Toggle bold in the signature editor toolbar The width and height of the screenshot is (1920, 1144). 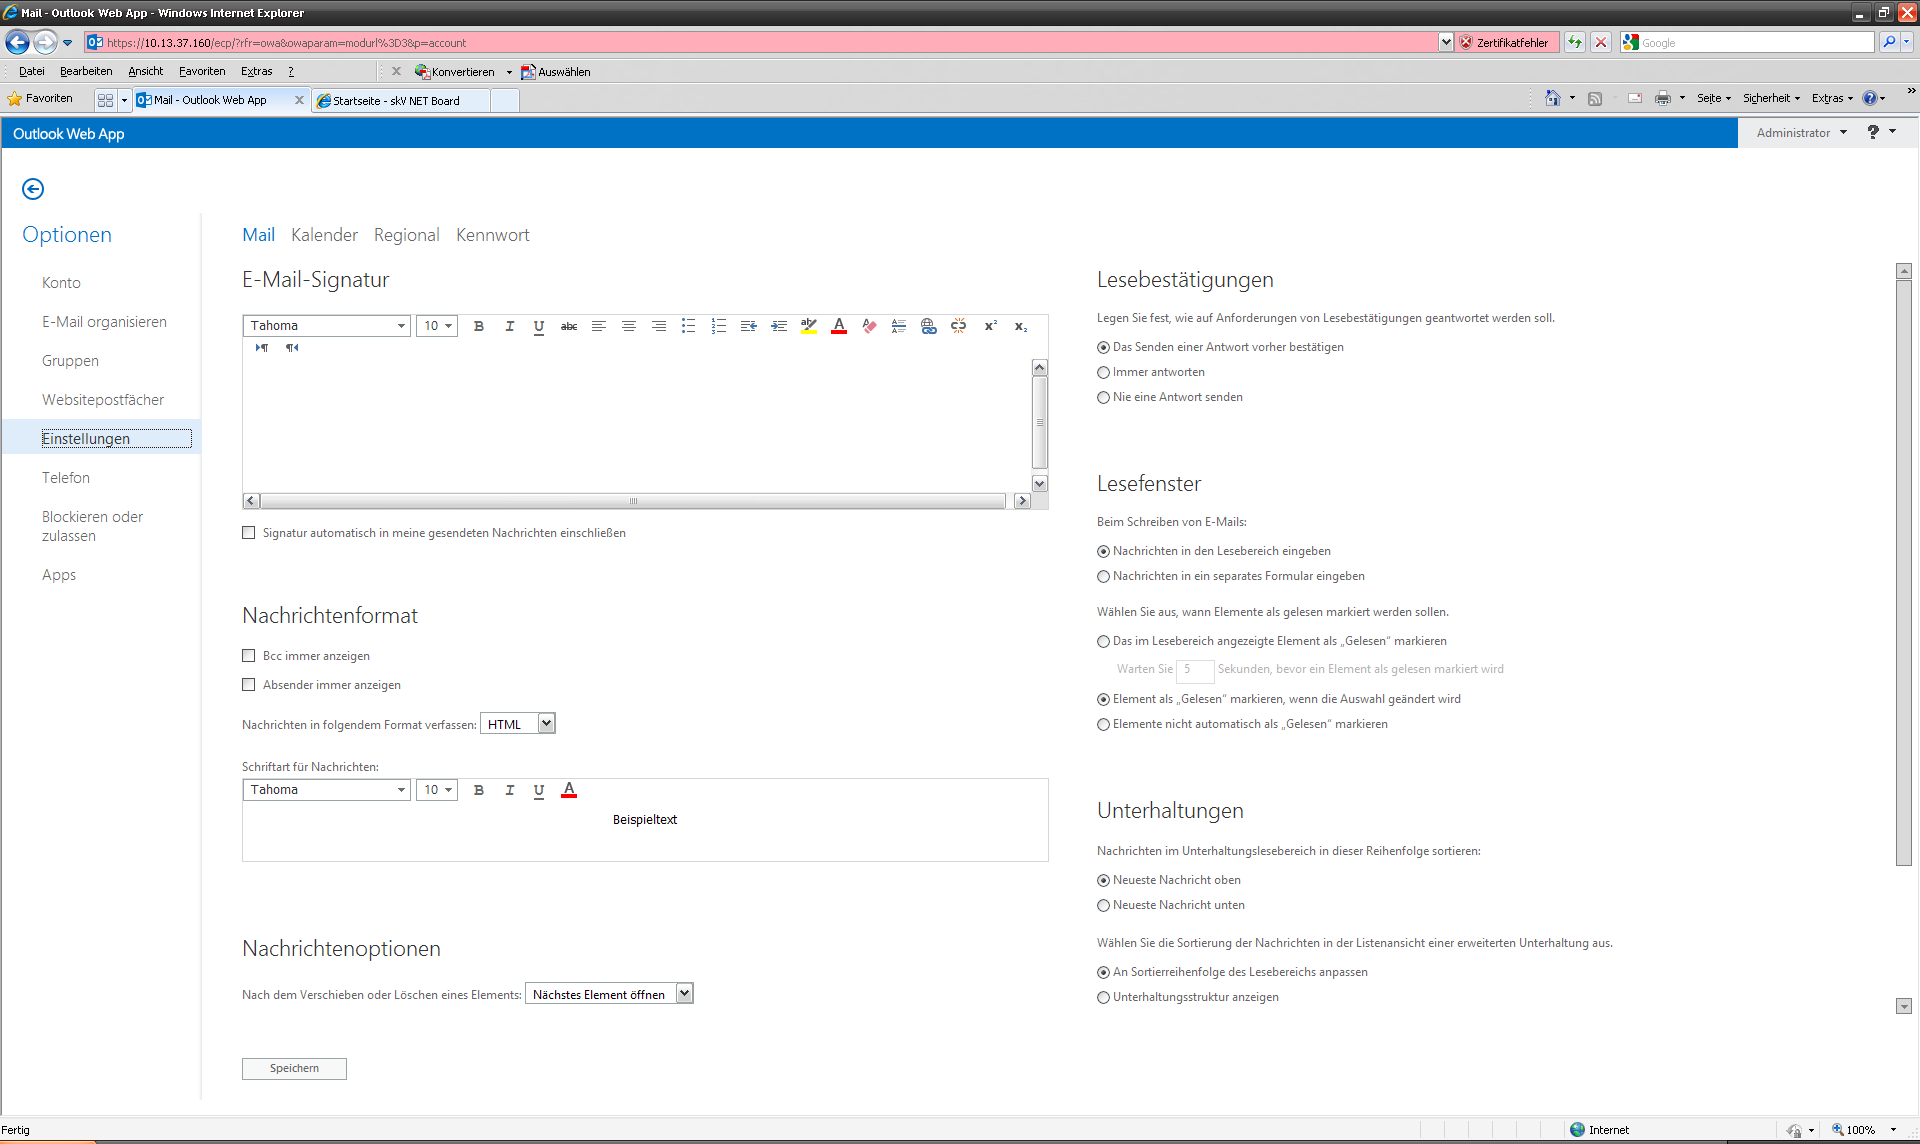click(479, 326)
